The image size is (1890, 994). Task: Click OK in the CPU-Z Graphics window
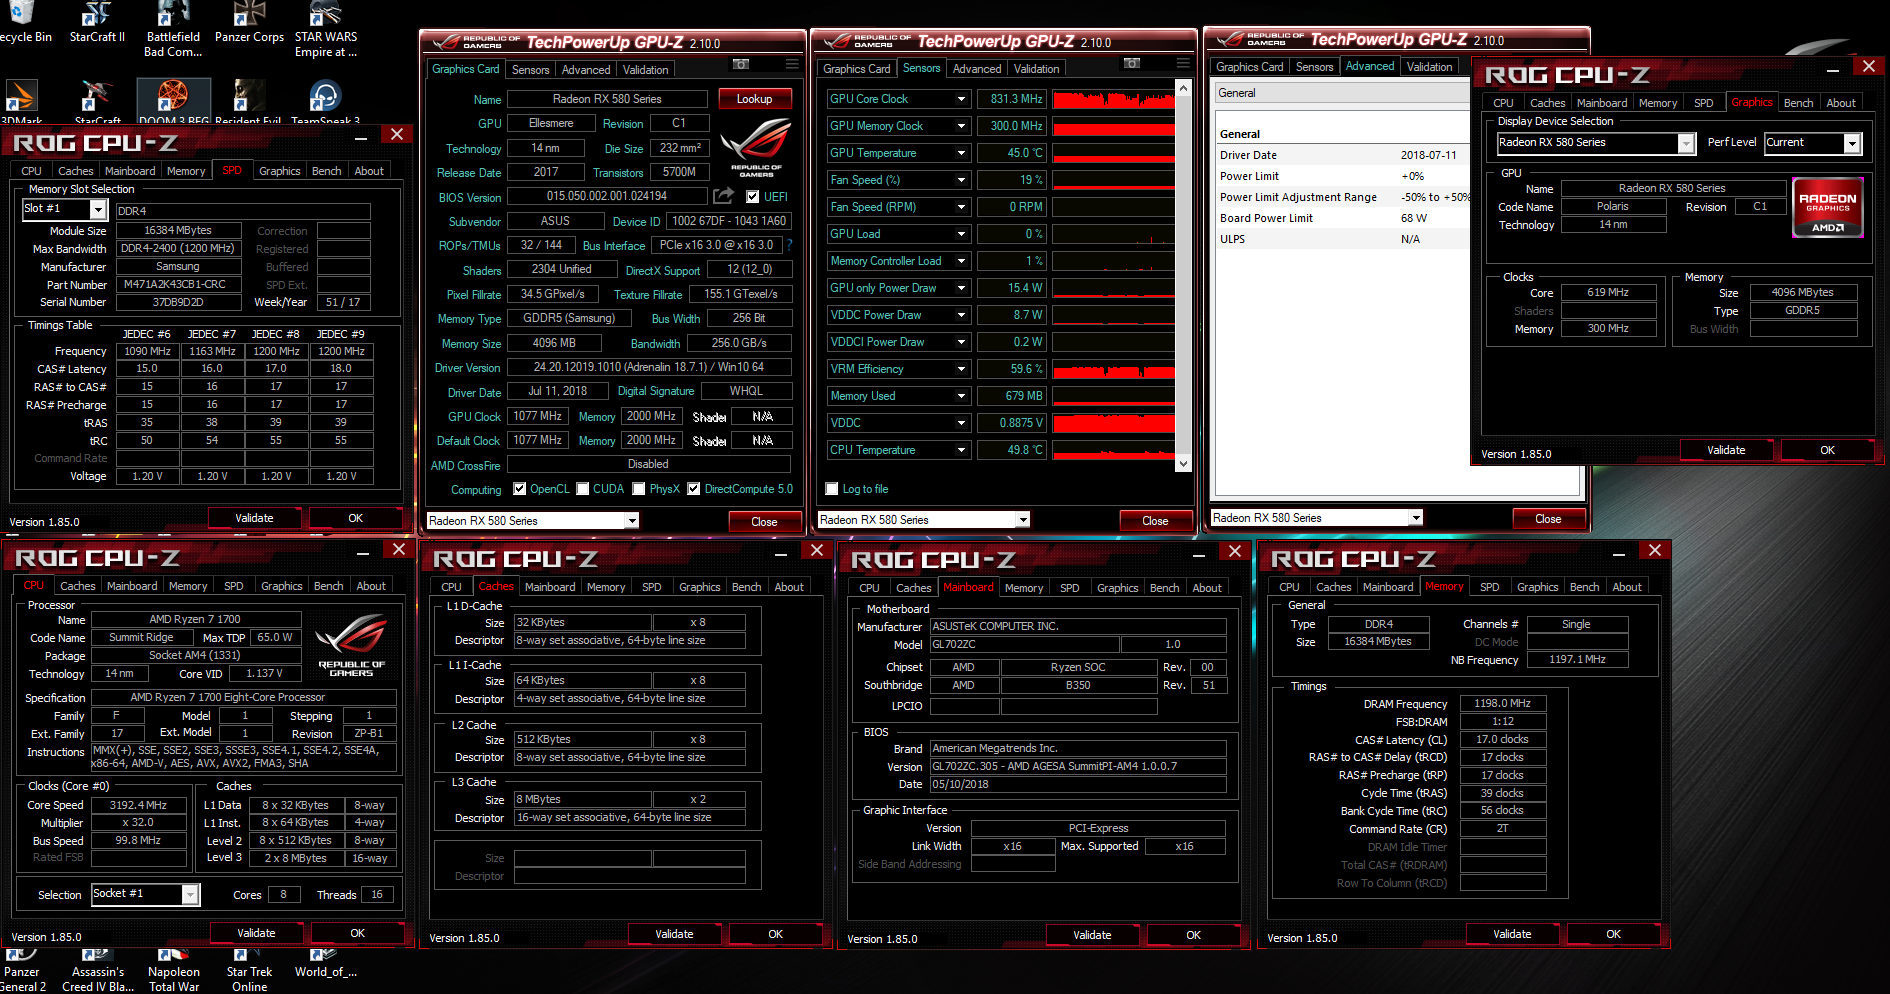pyautogui.click(x=1827, y=450)
